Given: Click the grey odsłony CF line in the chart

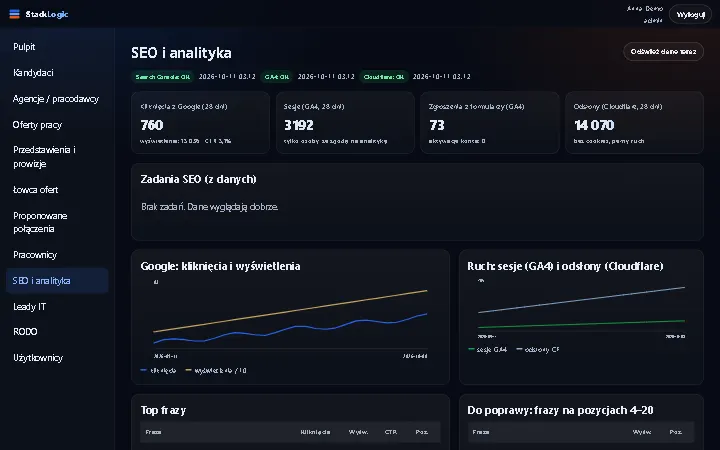Looking at the screenshot, I should tap(581, 300).
